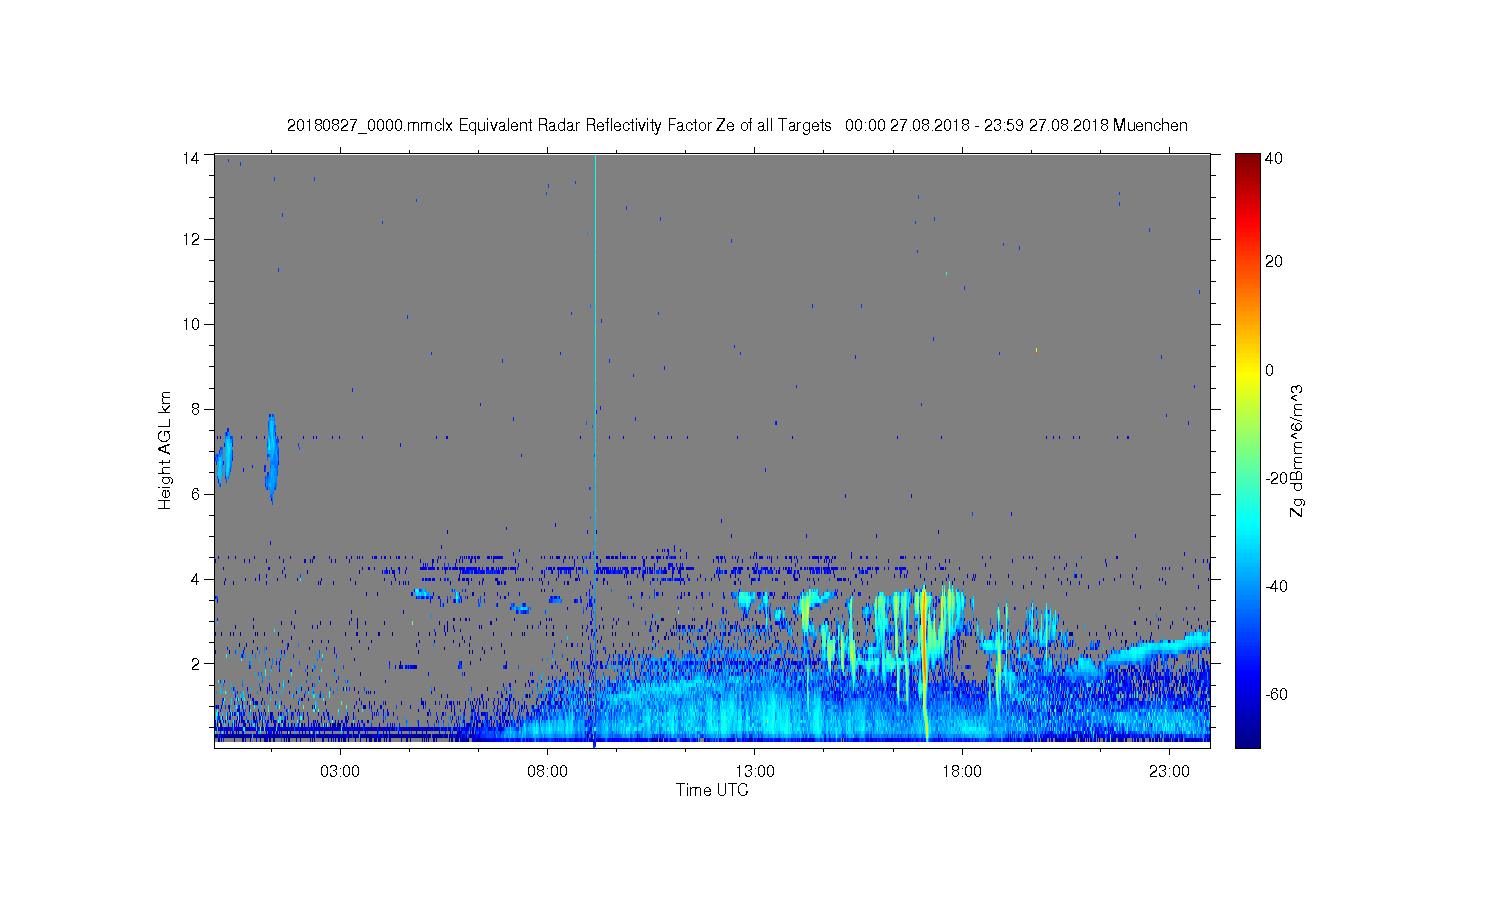The height and width of the screenshot is (900, 1500).
Task: Click the height tick label 2
Action: coord(195,663)
